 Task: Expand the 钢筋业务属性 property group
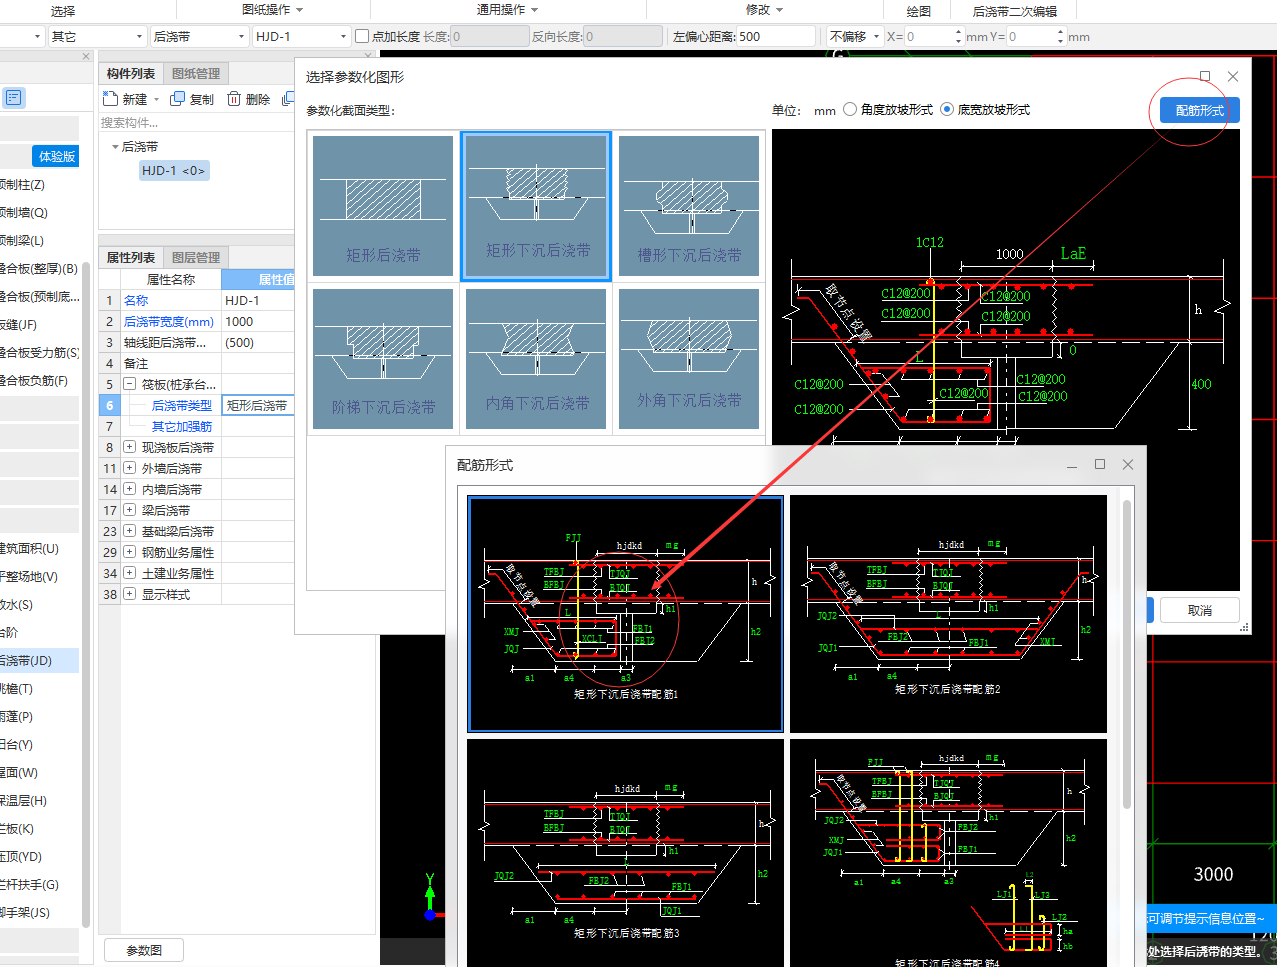tap(130, 552)
